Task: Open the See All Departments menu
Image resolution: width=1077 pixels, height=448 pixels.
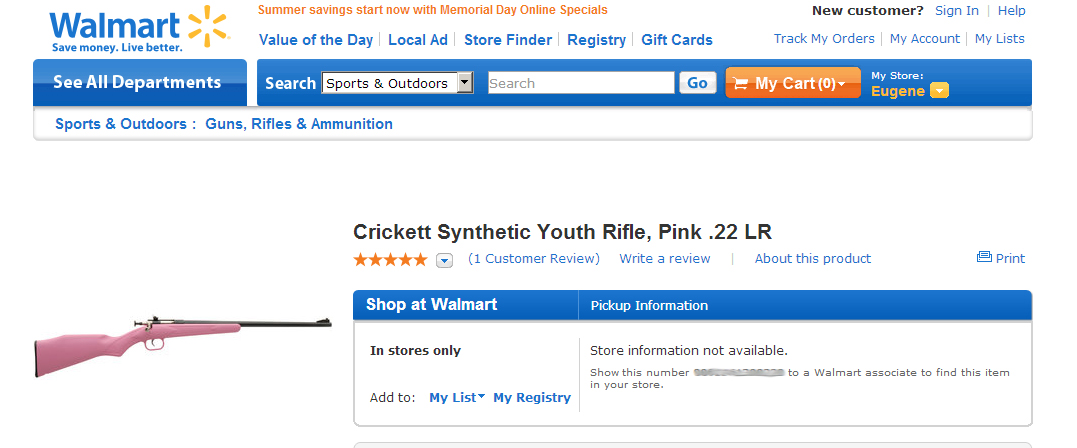Action: pyautogui.click(x=138, y=83)
